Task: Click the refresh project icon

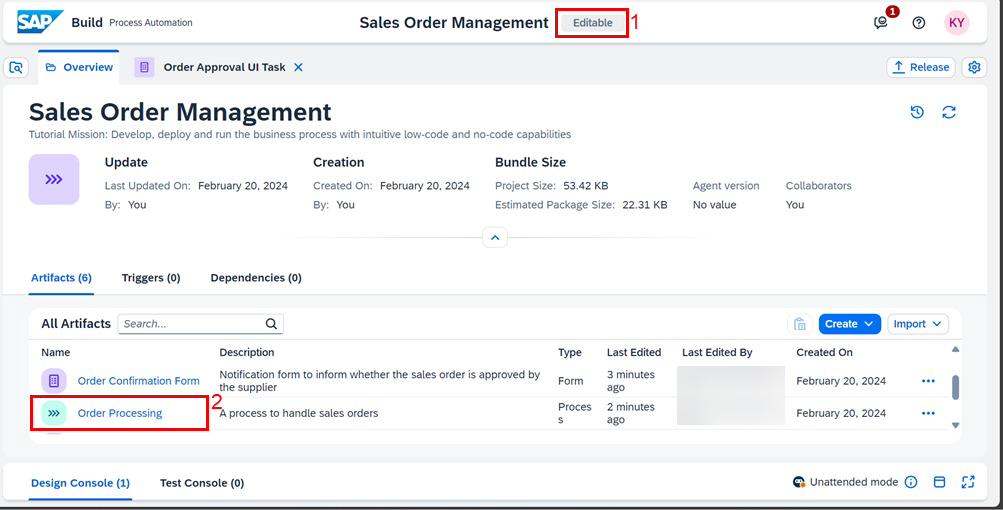Action: (949, 113)
